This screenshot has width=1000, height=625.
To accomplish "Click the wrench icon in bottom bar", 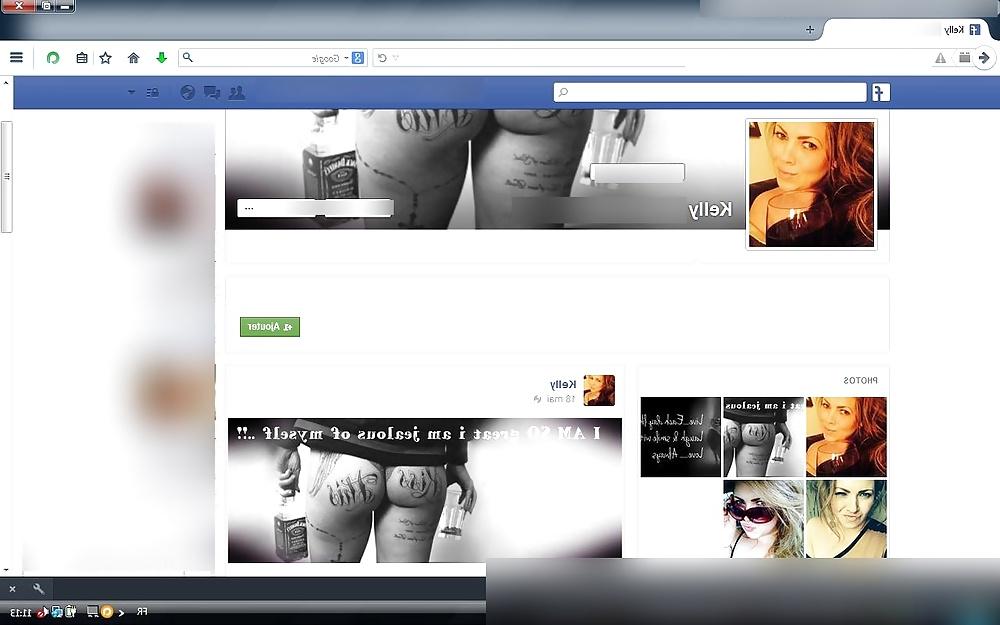I will (38, 589).
